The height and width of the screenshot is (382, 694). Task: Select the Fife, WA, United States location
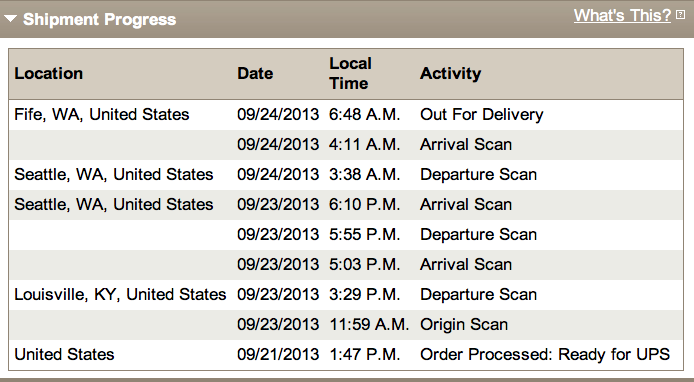(x=102, y=115)
